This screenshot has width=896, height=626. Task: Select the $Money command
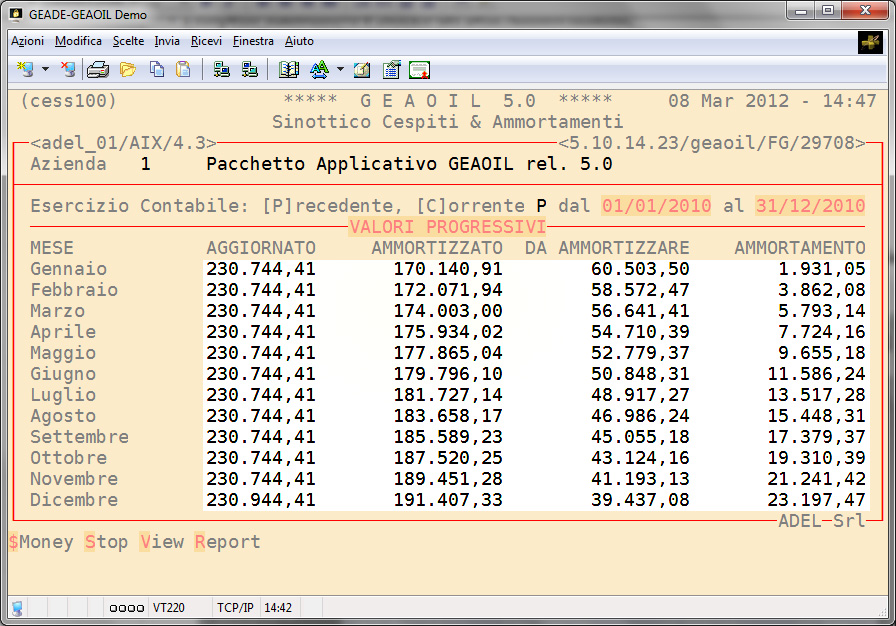click(41, 542)
